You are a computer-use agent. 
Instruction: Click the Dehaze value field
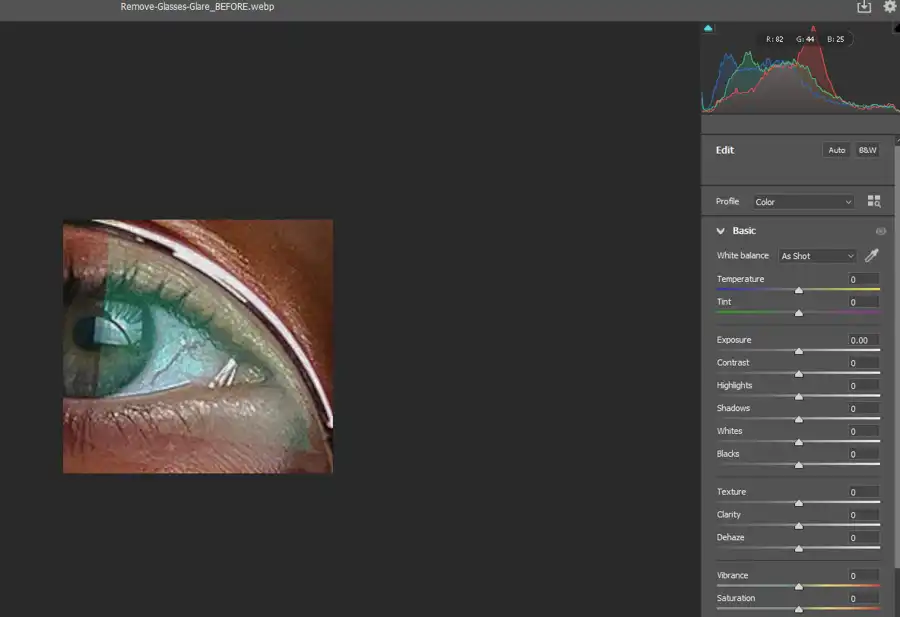(x=863, y=538)
